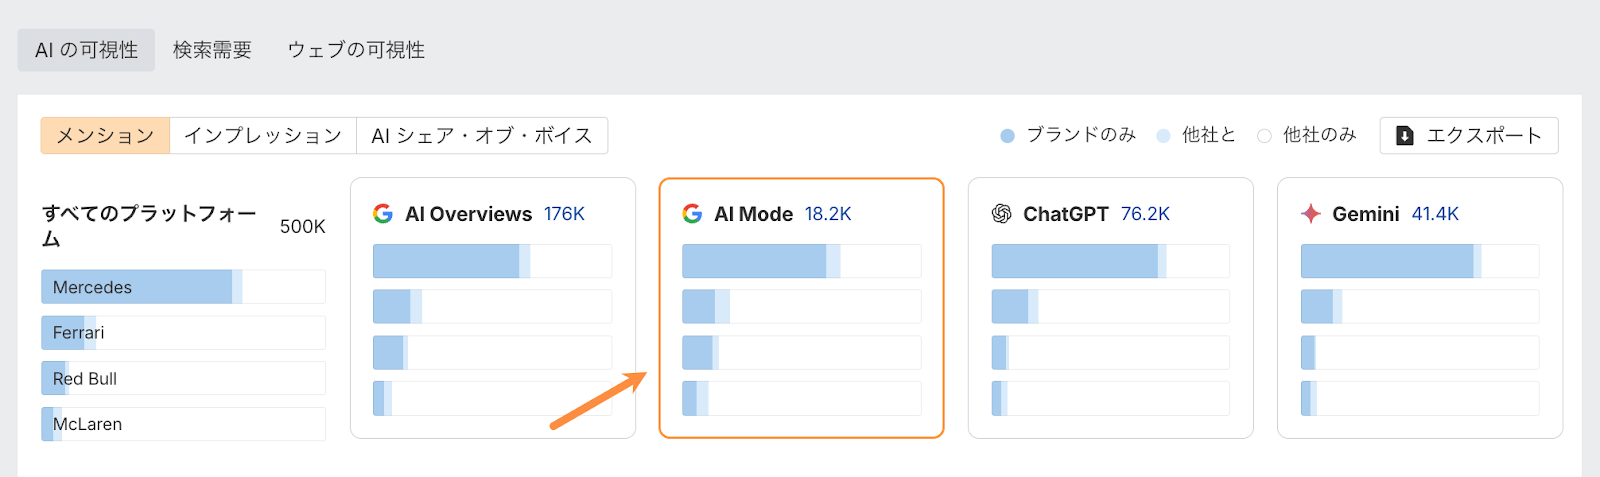Open the AI の可視性 tab
This screenshot has width=1600, height=477.
(x=86, y=50)
